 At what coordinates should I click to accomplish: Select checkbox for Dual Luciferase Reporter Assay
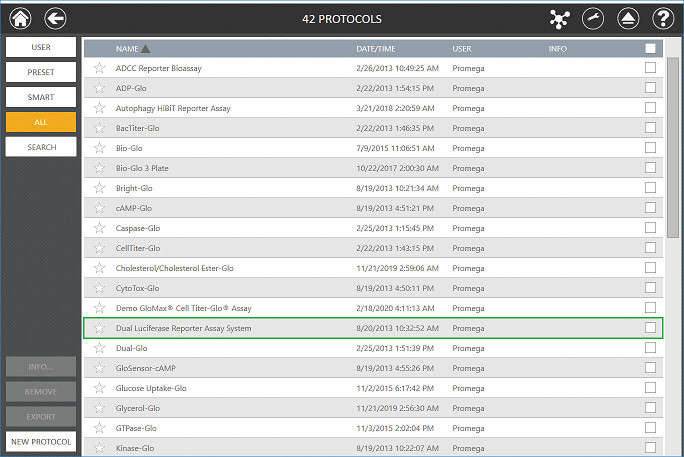(651, 328)
